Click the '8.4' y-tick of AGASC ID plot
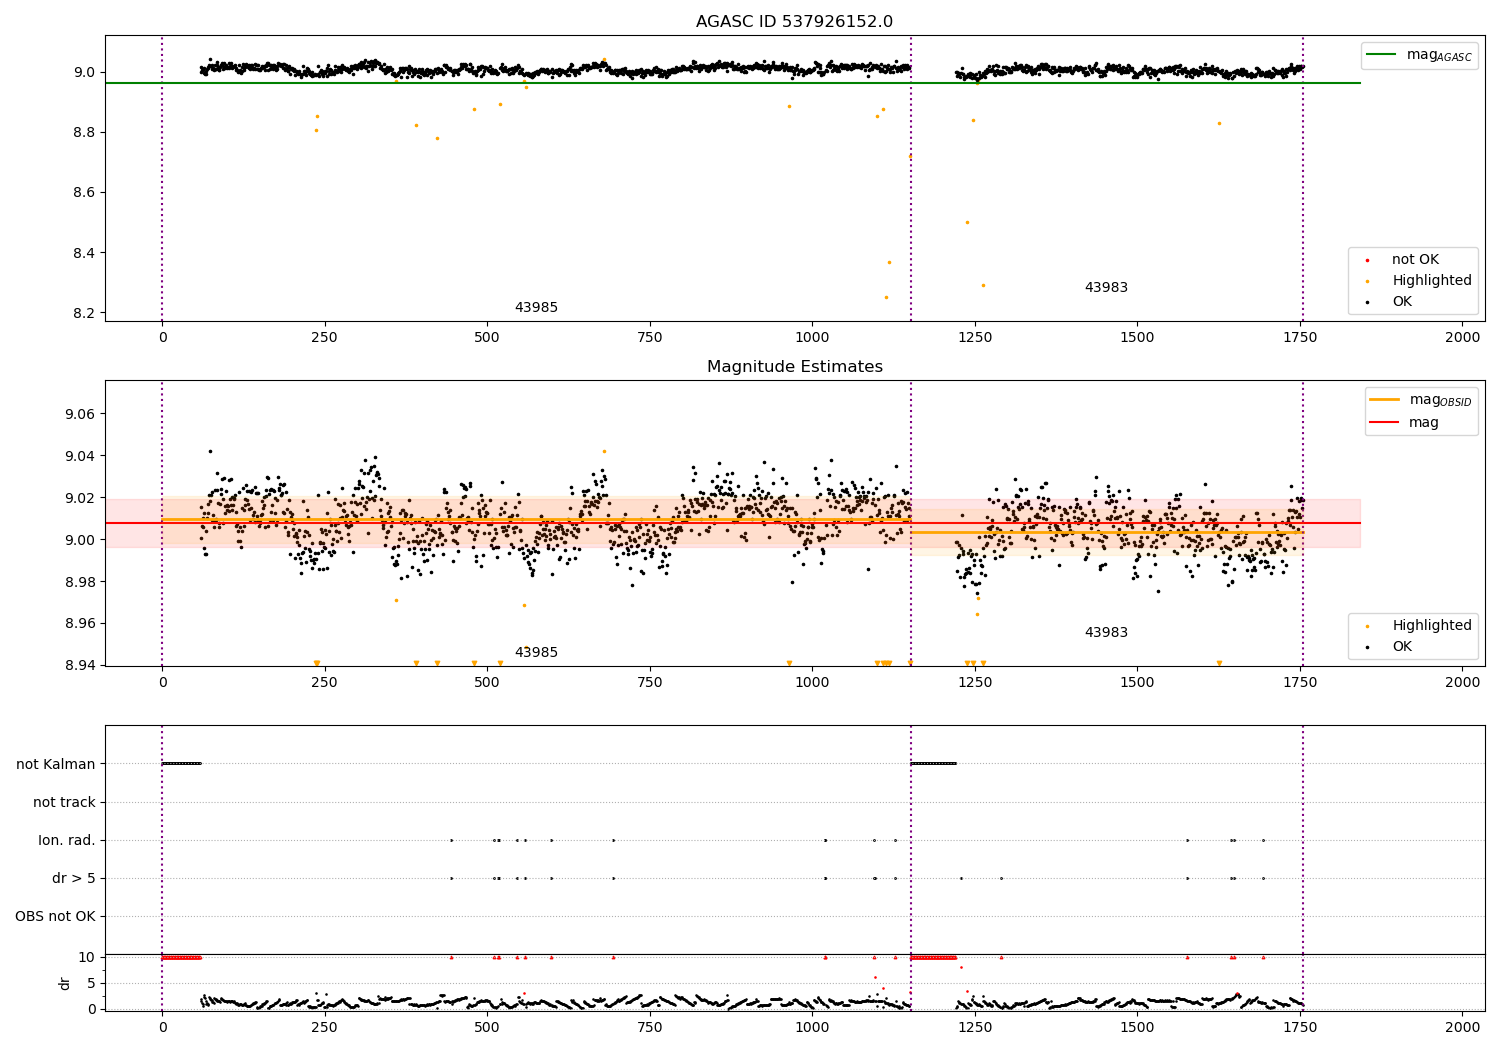1500x1050 pixels. 84,253
